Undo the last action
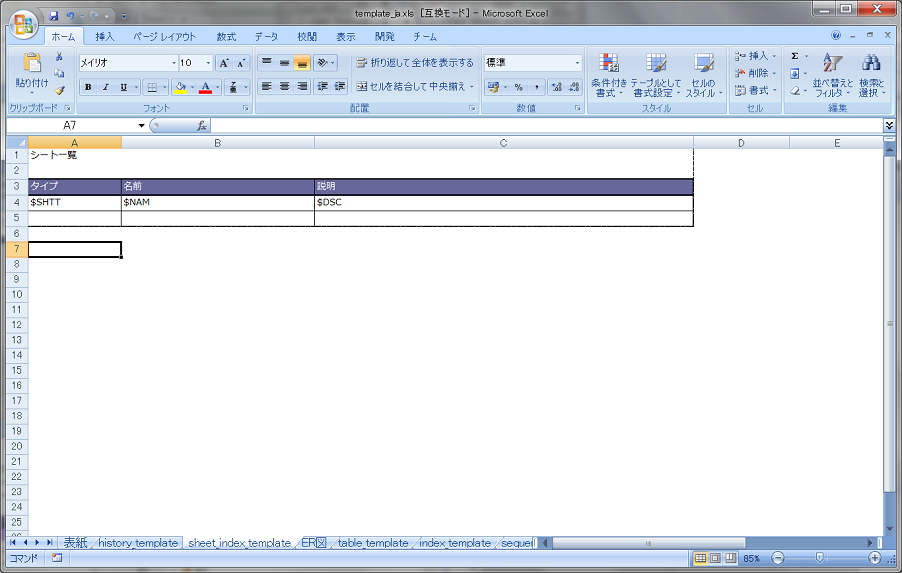 click(x=70, y=16)
